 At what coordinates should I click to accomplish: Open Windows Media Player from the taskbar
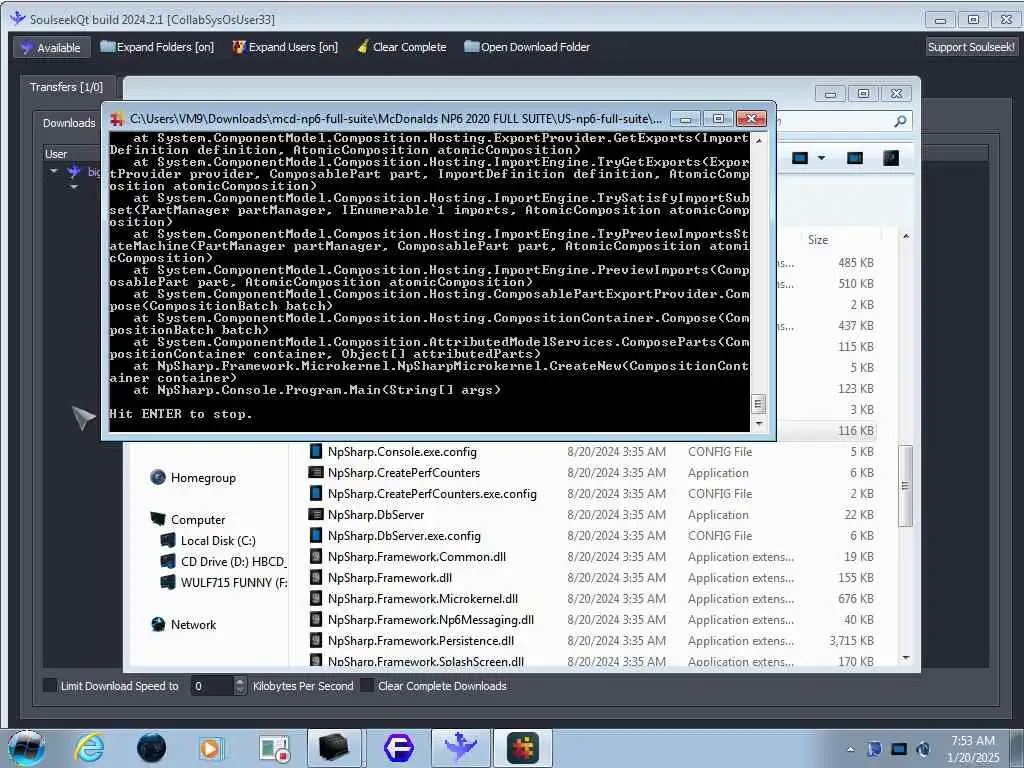(210, 748)
